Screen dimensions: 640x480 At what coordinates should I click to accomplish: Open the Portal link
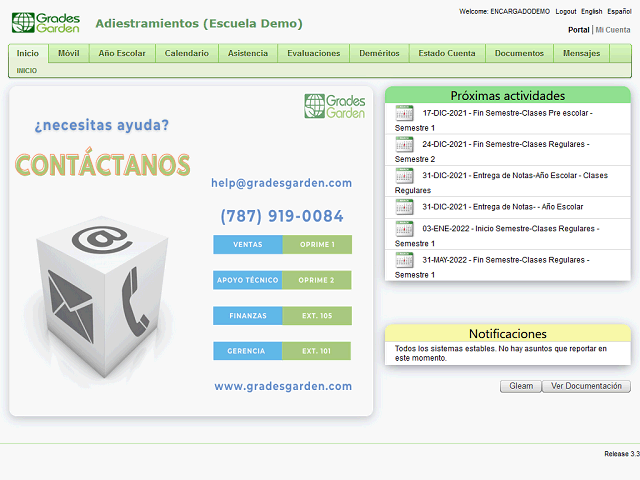point(578,30)
